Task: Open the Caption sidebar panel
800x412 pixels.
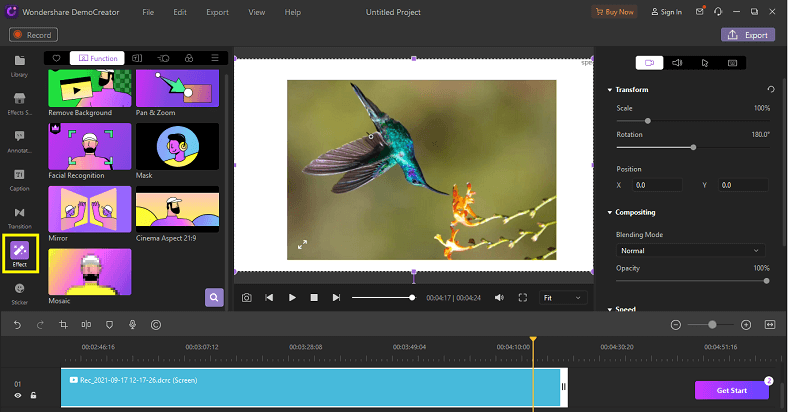Action: [19, 179]
